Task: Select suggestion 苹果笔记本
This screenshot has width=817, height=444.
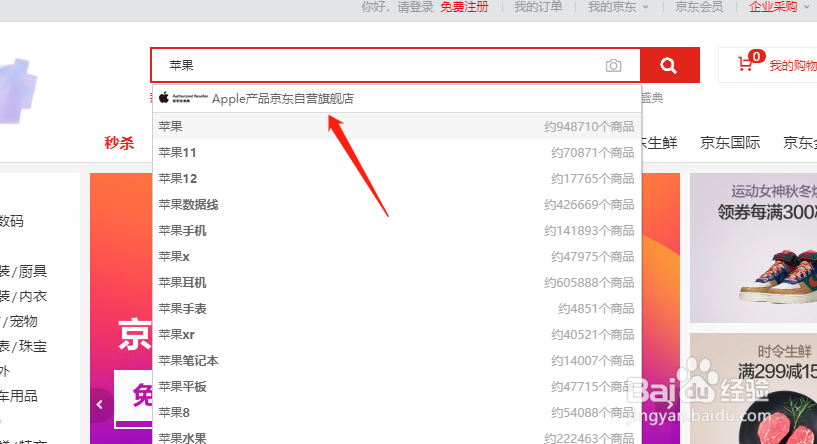Action: 397,361
